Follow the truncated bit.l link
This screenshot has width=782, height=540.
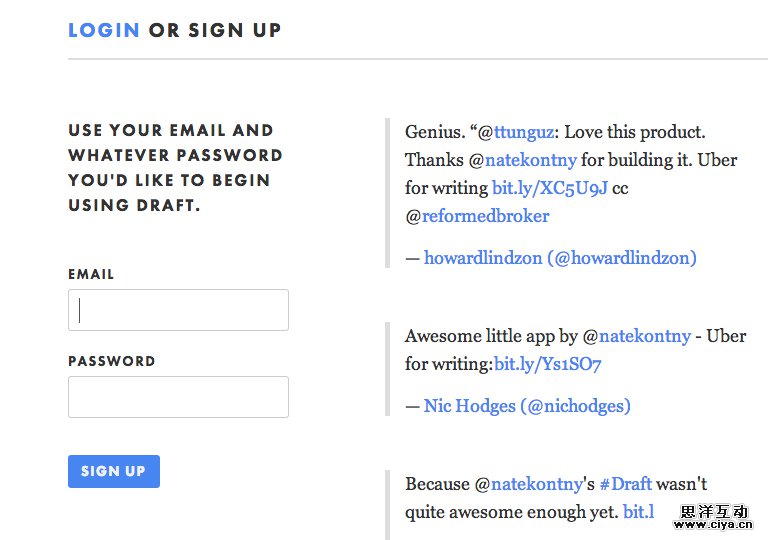(x=638, y=512)
